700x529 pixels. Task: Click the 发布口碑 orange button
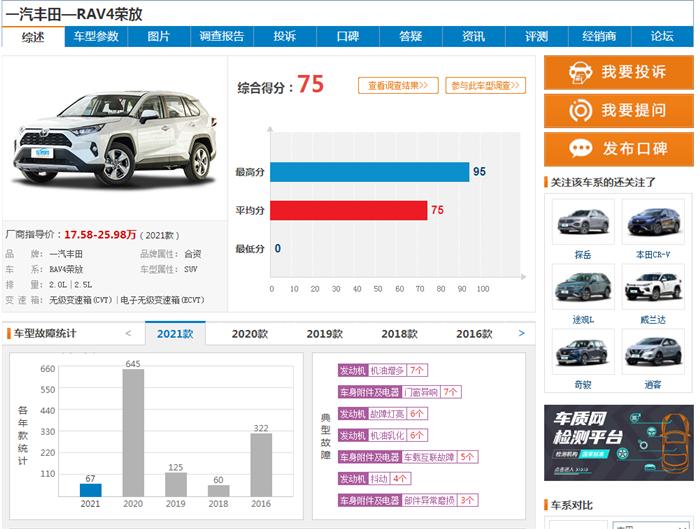pyautogui.click(x=619, y=149)
